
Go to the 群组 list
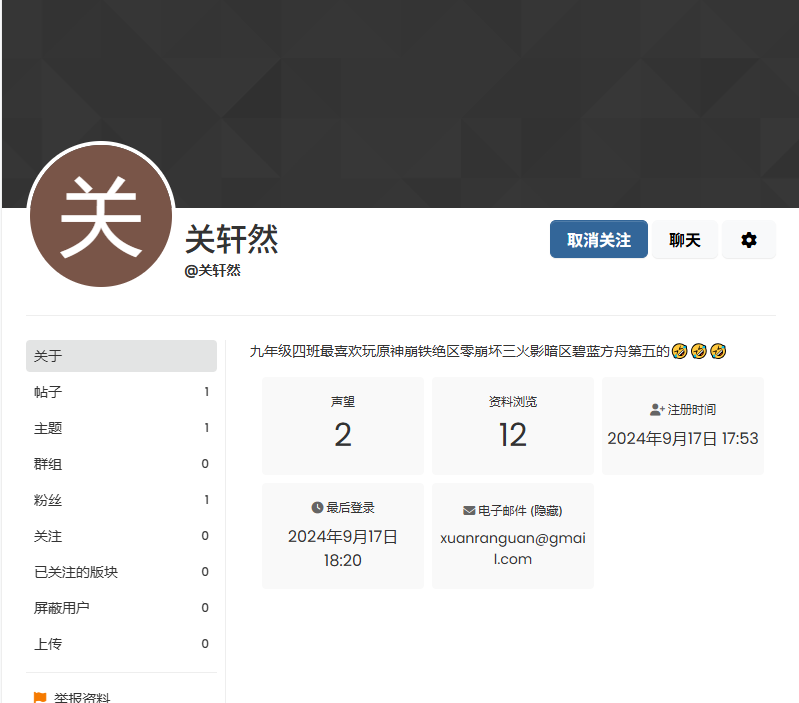point(121,464)
